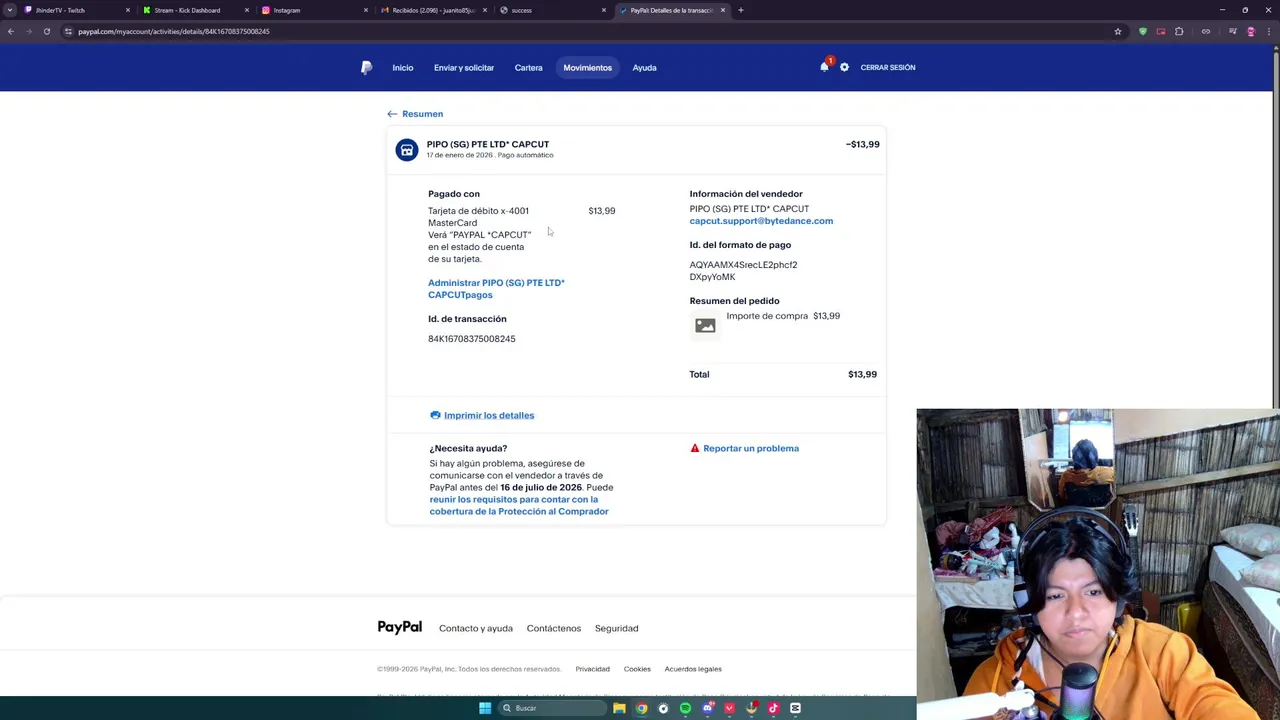Open the Protección al Comprador requirements link
Image resolution: width=1280 pixels, height=720 pixels.
(519, 505)
